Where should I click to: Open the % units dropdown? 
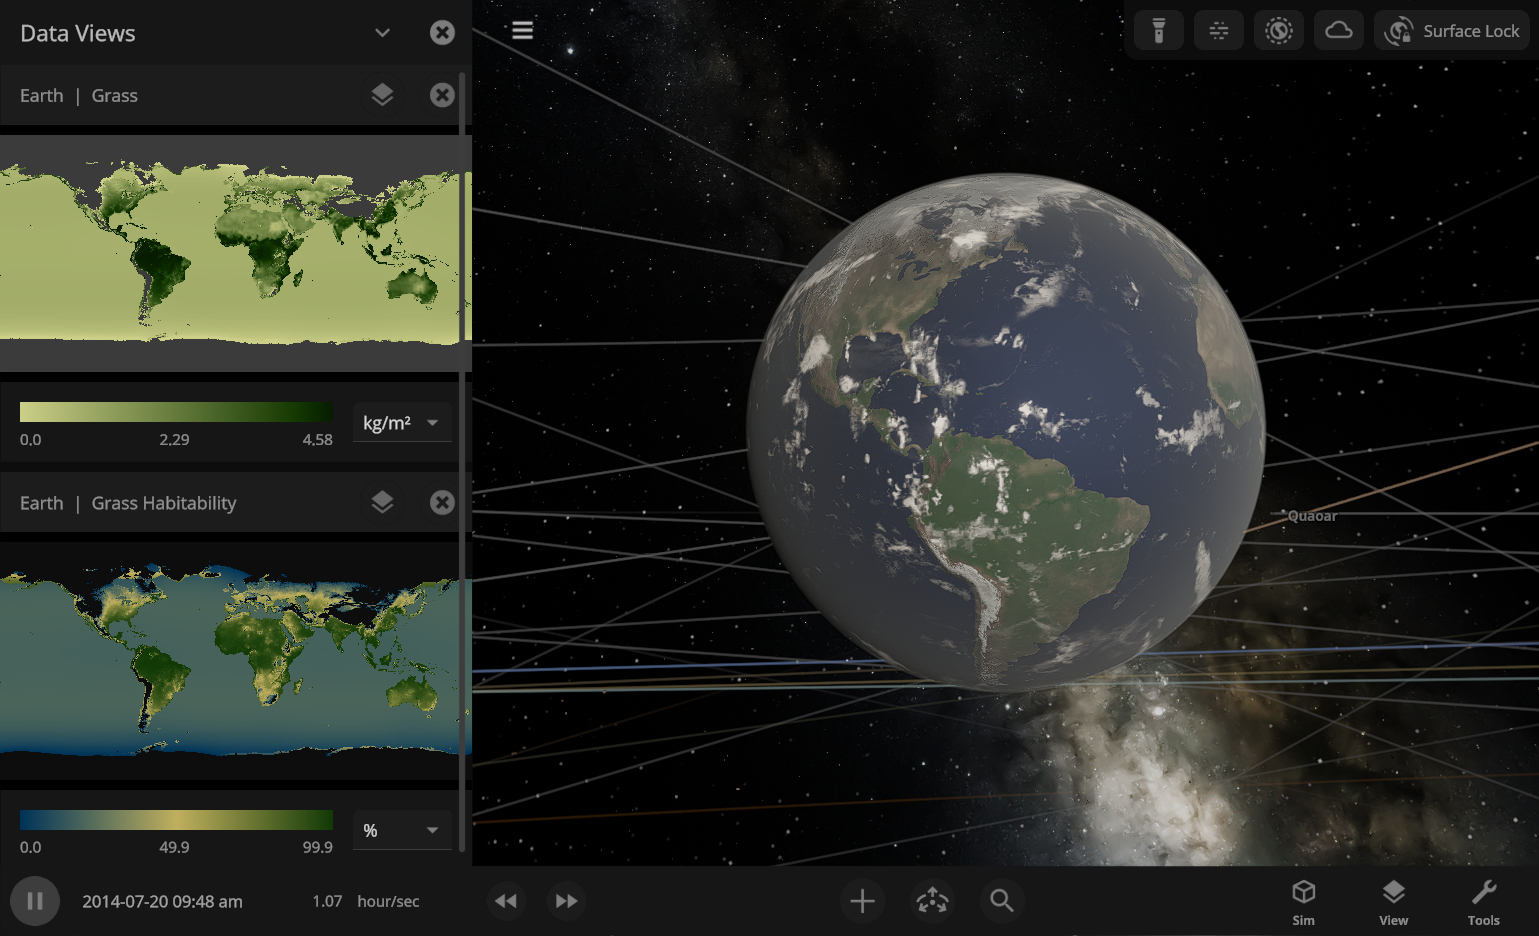coord(401,831)
